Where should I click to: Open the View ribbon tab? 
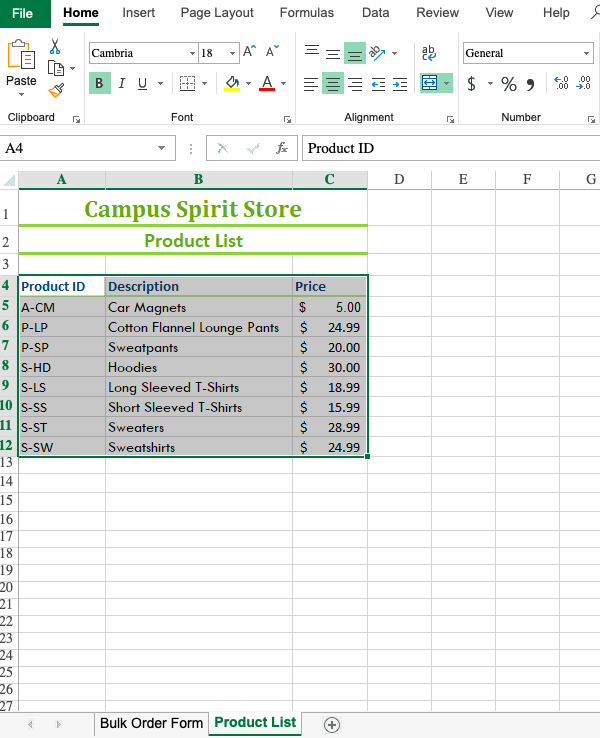coord(499,13)
